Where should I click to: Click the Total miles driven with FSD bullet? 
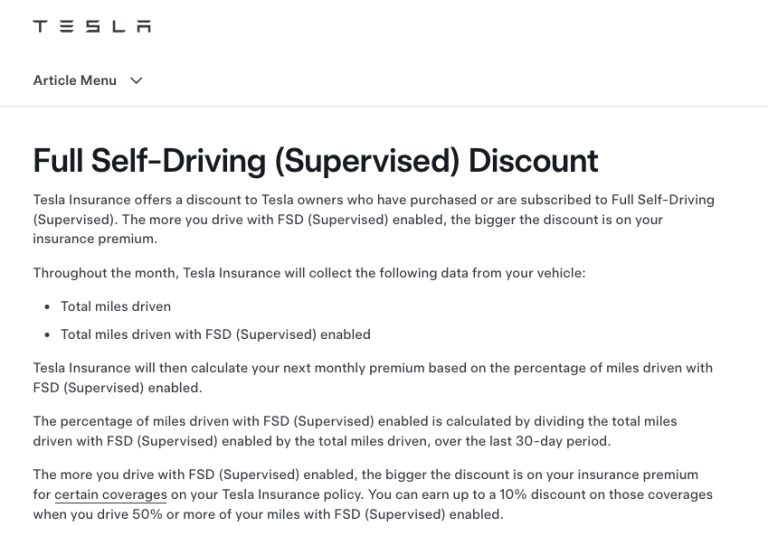[216, 335]
